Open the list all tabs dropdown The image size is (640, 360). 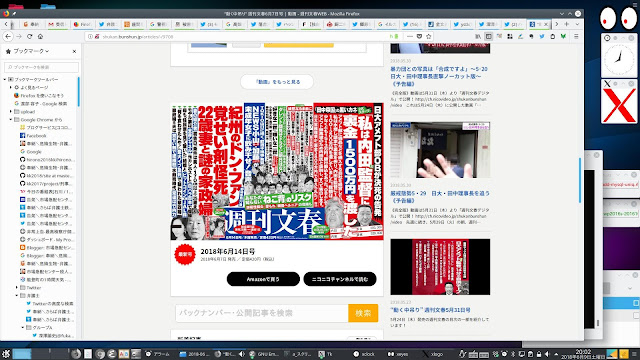[x=577, y=24]
